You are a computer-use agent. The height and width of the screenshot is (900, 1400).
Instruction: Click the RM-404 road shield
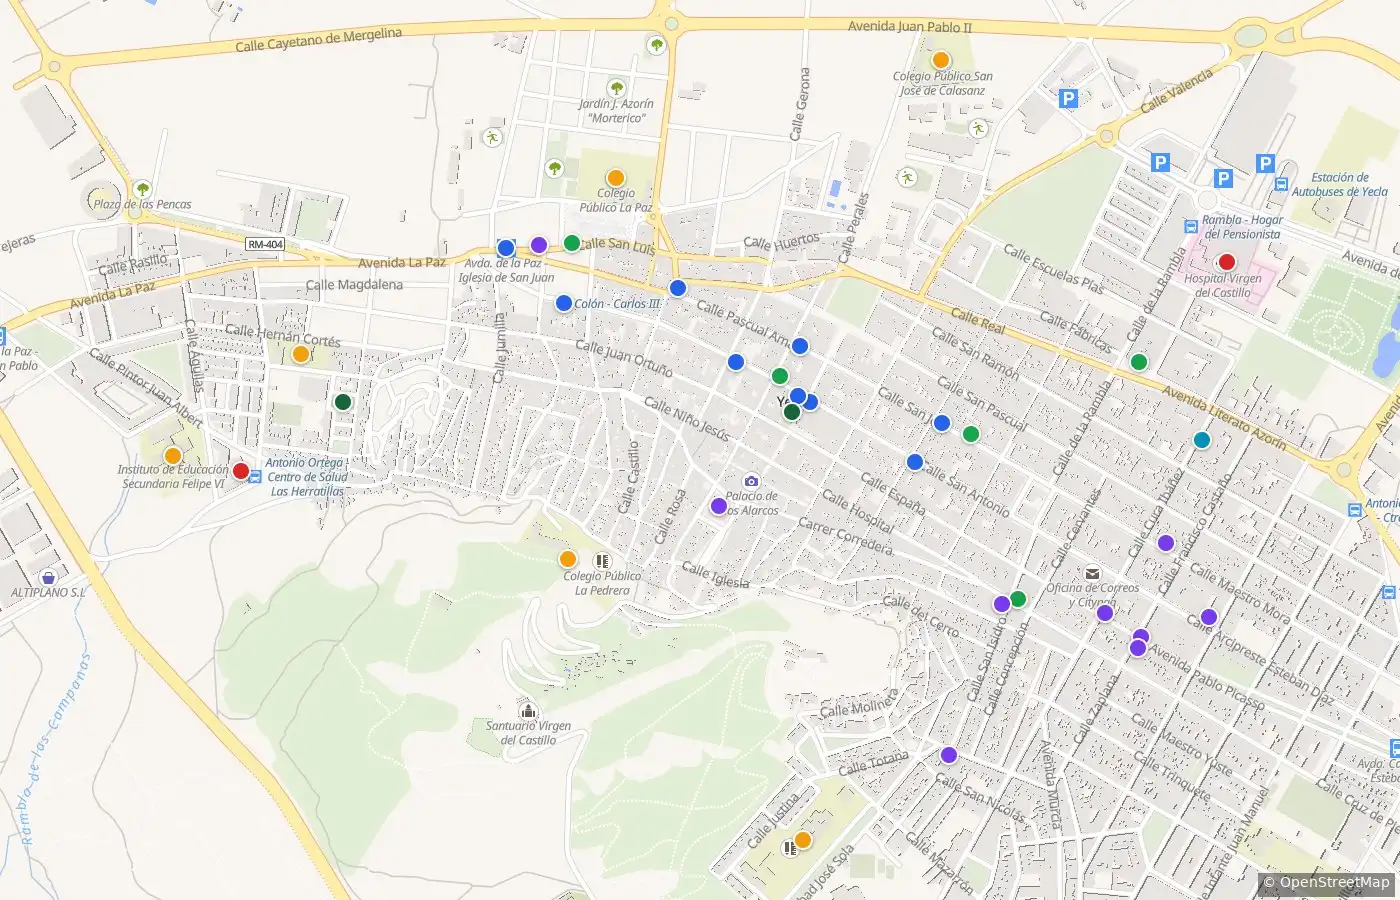pyautogui.click(x=266, y=244)
